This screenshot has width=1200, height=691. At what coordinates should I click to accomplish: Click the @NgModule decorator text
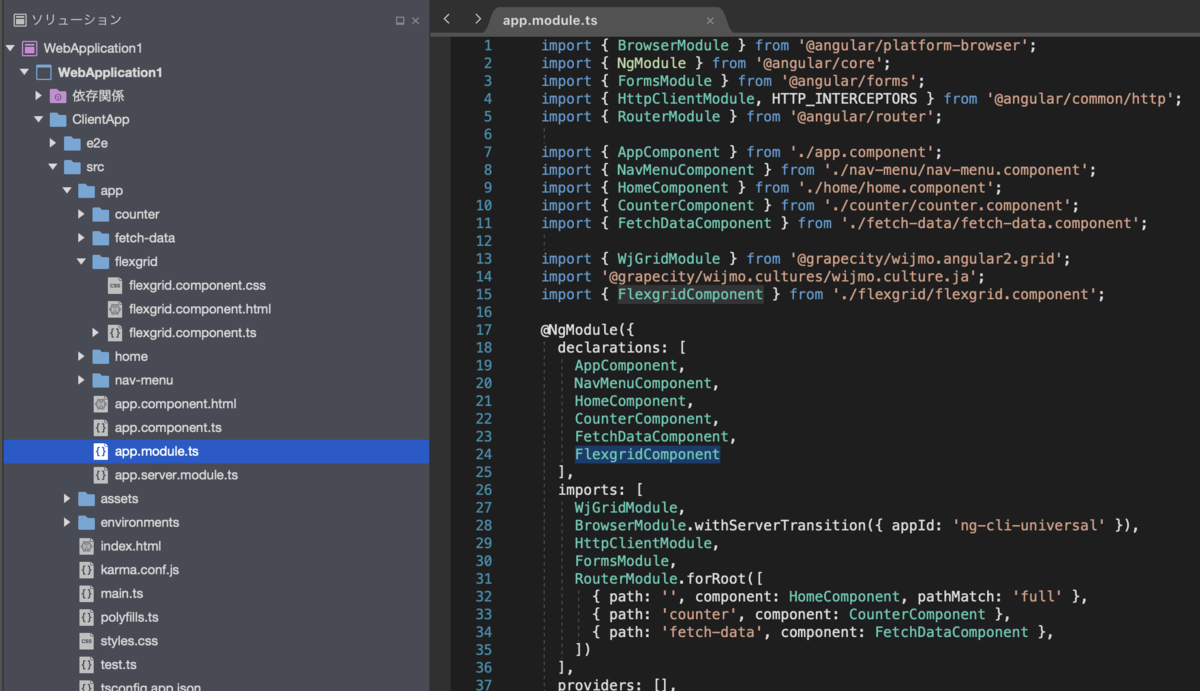point(584,330)
